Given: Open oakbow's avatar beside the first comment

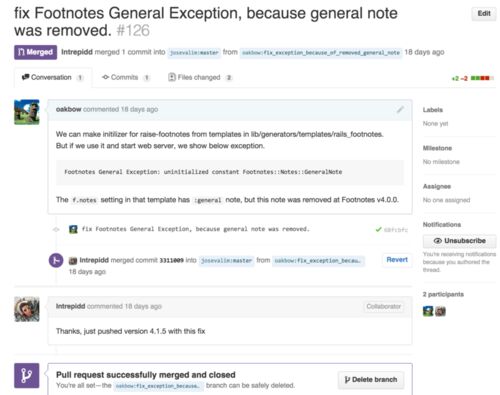Looking at the screenshot, I should click(27, 112).
